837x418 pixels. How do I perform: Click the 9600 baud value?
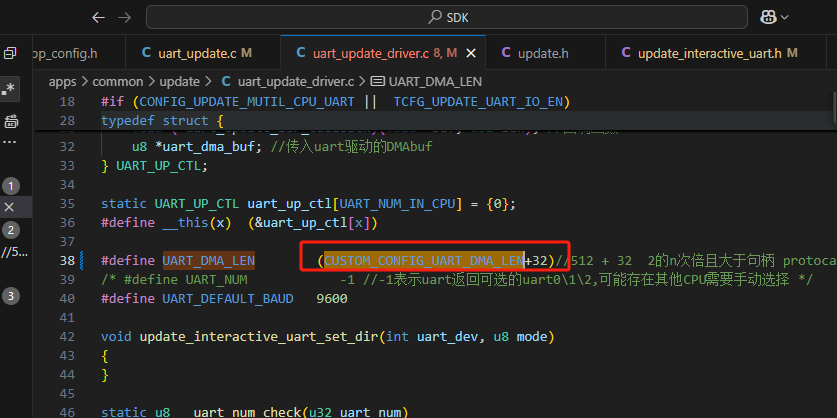coord(332,299)
